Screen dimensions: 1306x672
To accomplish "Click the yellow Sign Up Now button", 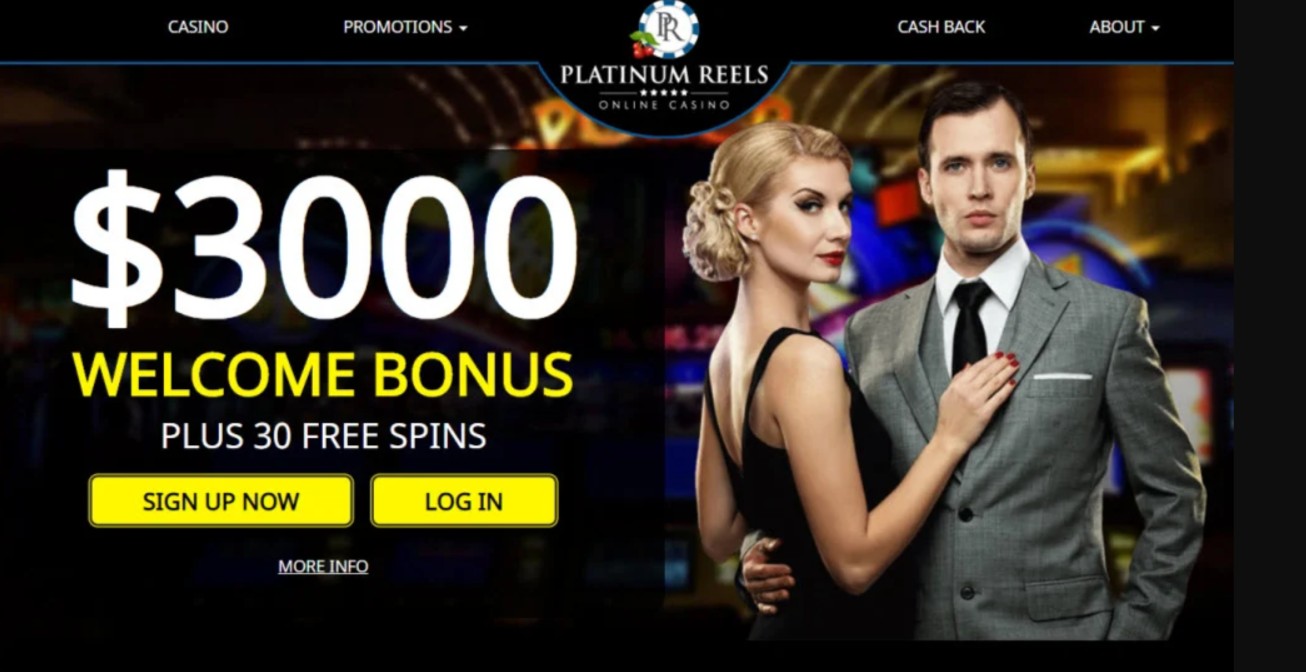I will (x=221, y=501).
